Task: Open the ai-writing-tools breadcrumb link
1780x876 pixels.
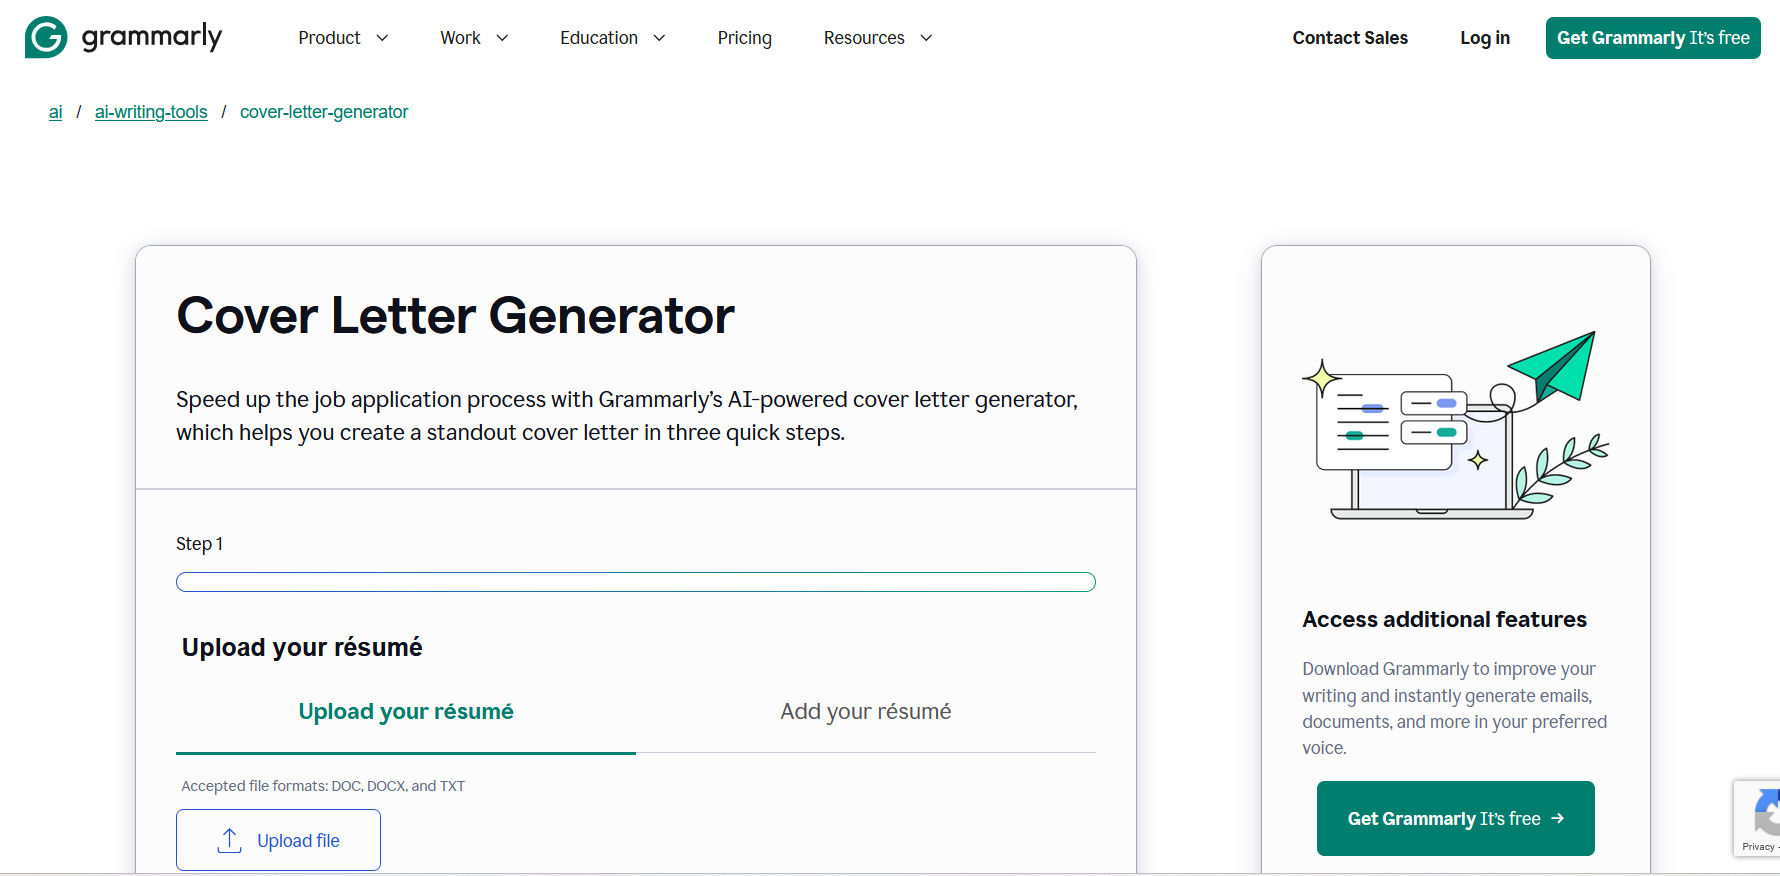Action: tap(151, 112)
